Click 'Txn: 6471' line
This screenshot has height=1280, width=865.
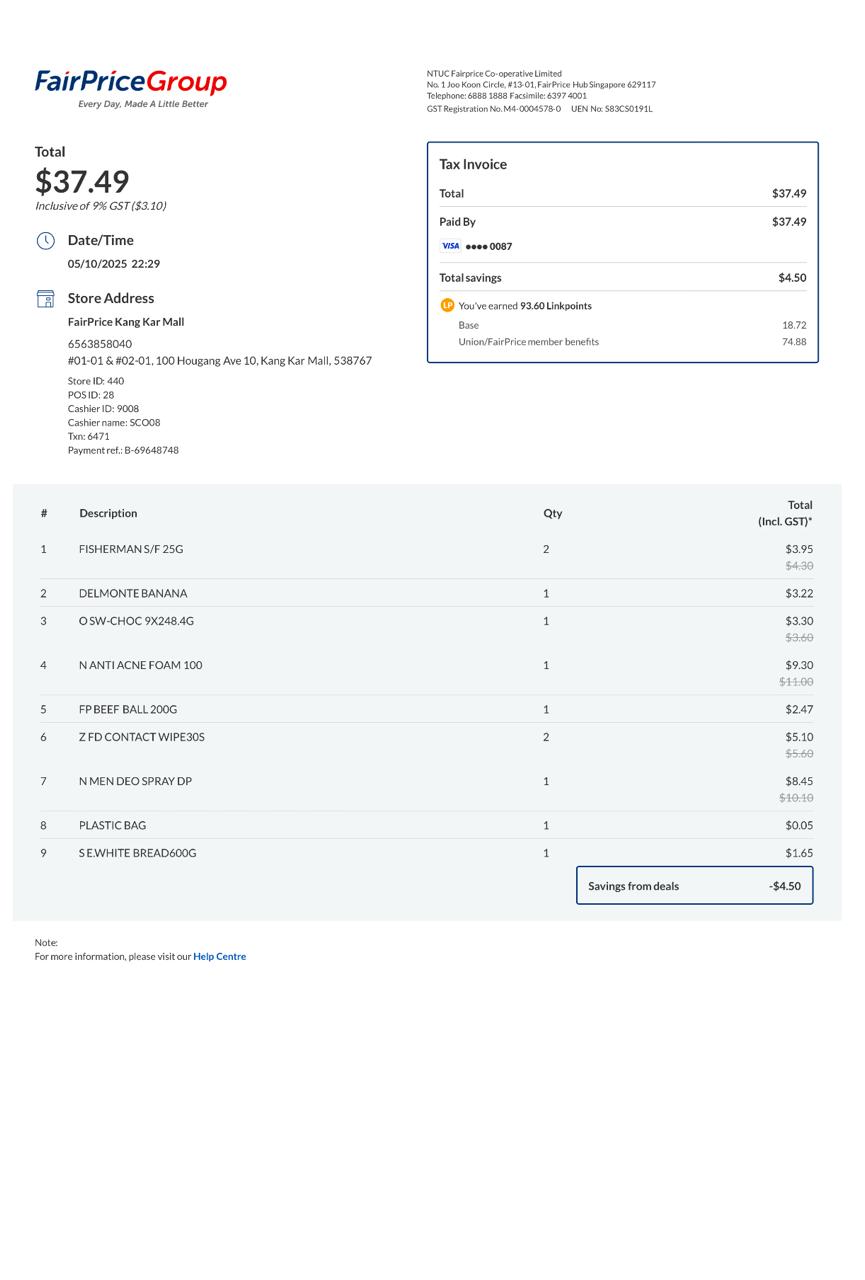click(x=89, y=437)
